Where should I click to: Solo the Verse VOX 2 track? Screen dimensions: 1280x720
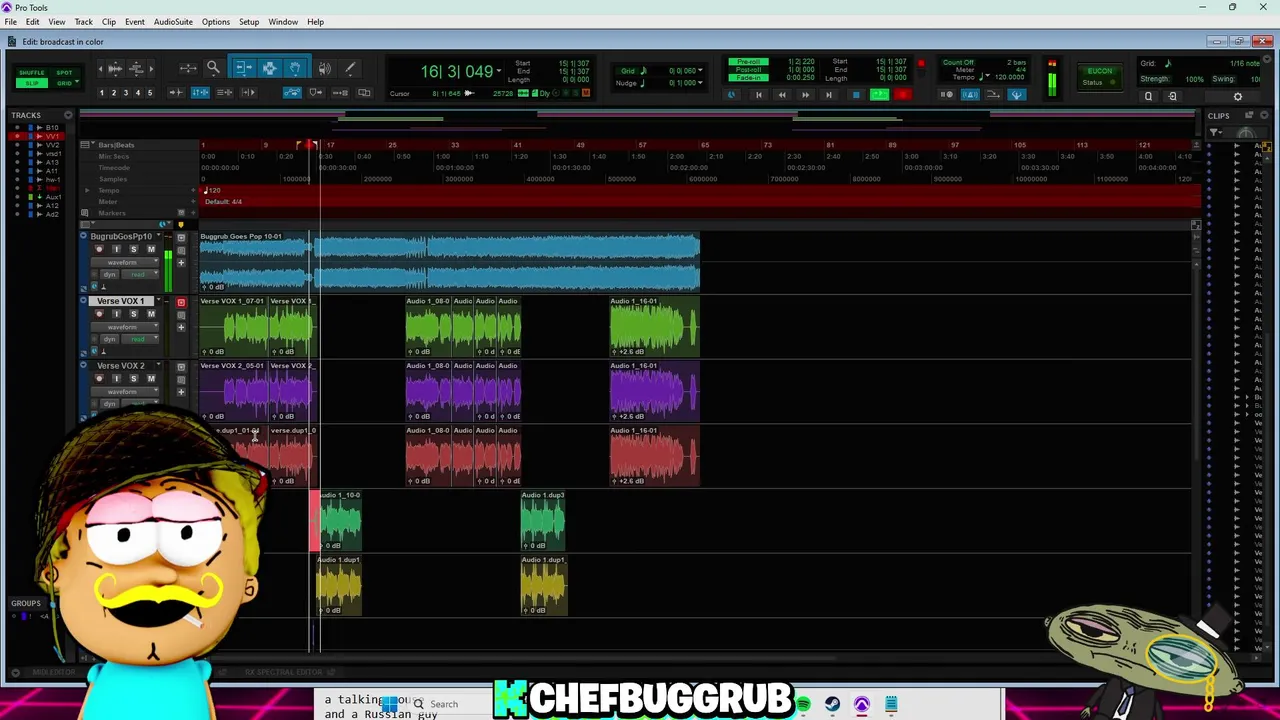click(x=133, y=379)
